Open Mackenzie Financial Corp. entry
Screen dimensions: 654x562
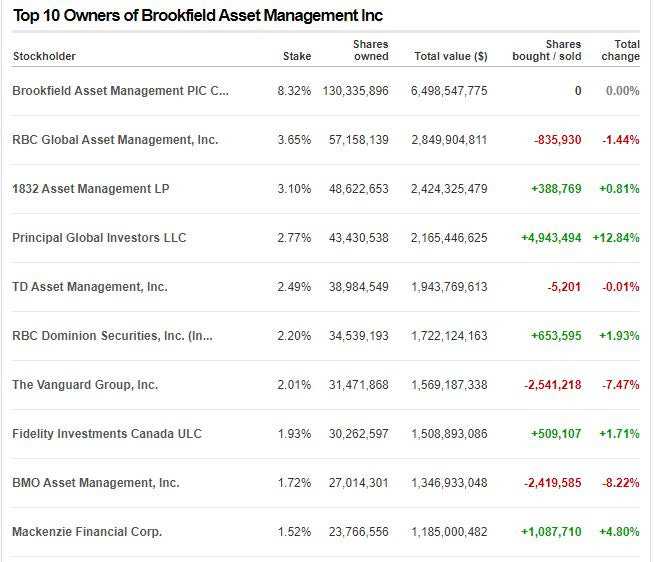[87, 532]
